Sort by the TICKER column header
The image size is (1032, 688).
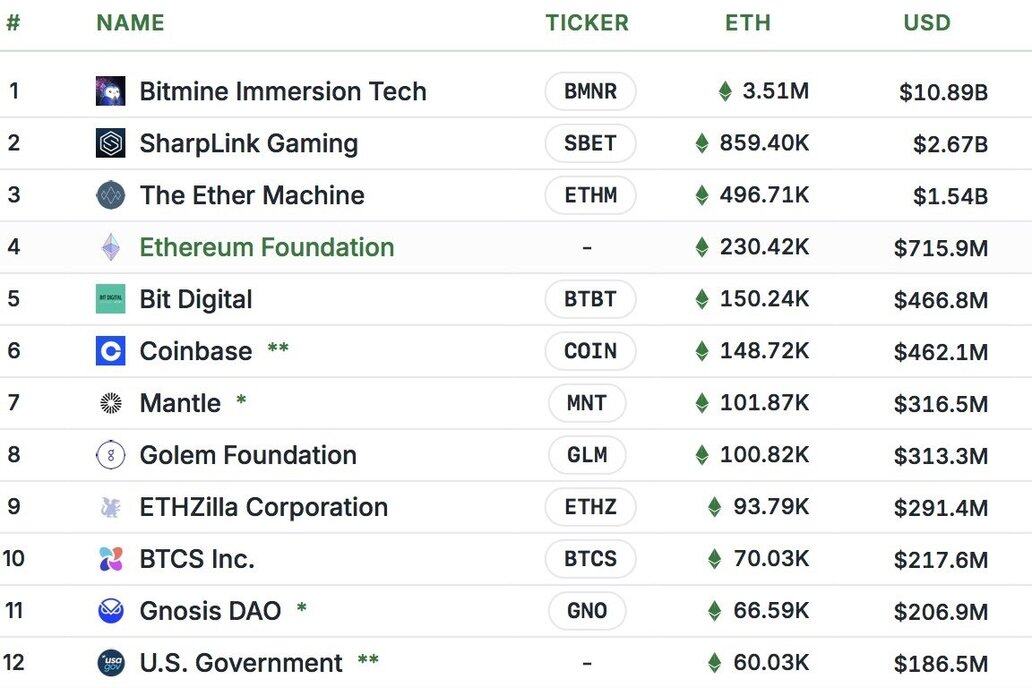(x=587, y=23)
